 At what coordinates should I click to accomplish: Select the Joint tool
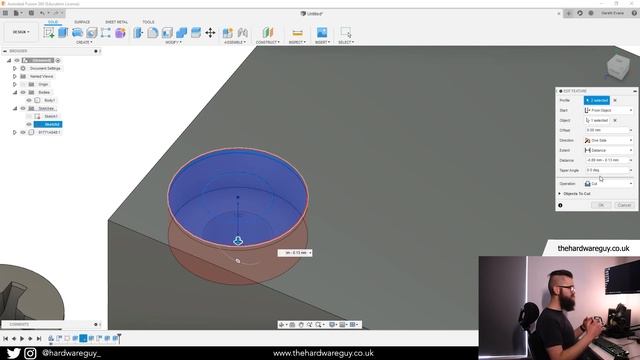click(242, 33)
